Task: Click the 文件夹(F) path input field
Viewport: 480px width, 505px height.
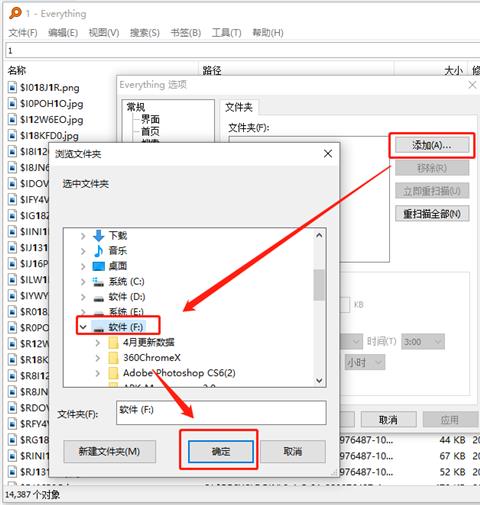Action: (221, 413)
